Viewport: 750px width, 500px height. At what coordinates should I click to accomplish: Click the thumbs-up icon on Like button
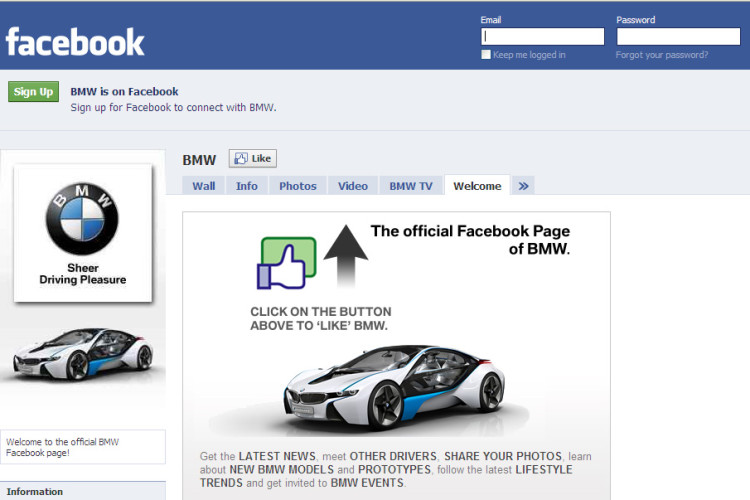coord(241,158)
